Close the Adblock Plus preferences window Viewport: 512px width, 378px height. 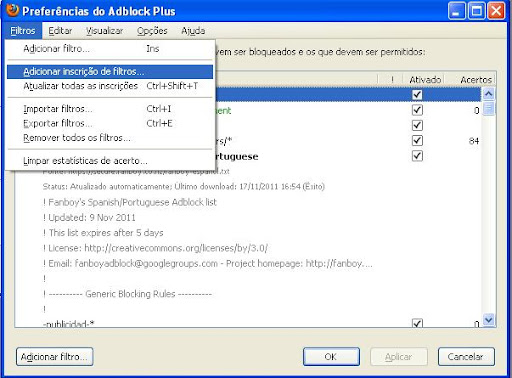coord(497,11)
